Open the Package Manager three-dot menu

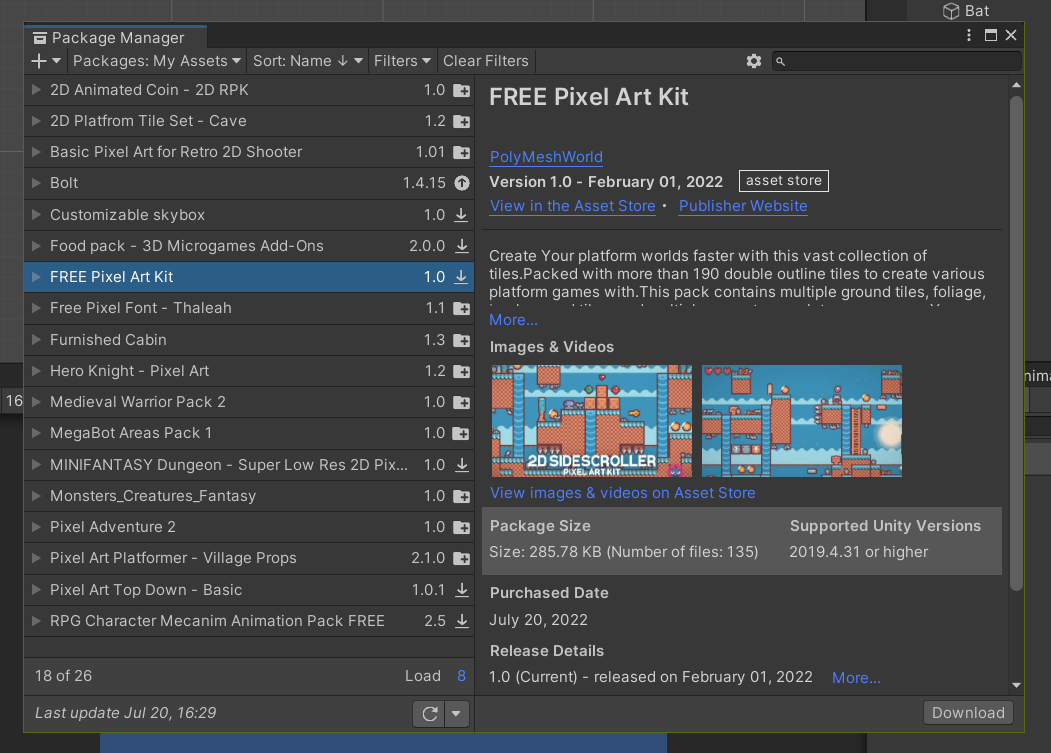(x=969, y=36)
